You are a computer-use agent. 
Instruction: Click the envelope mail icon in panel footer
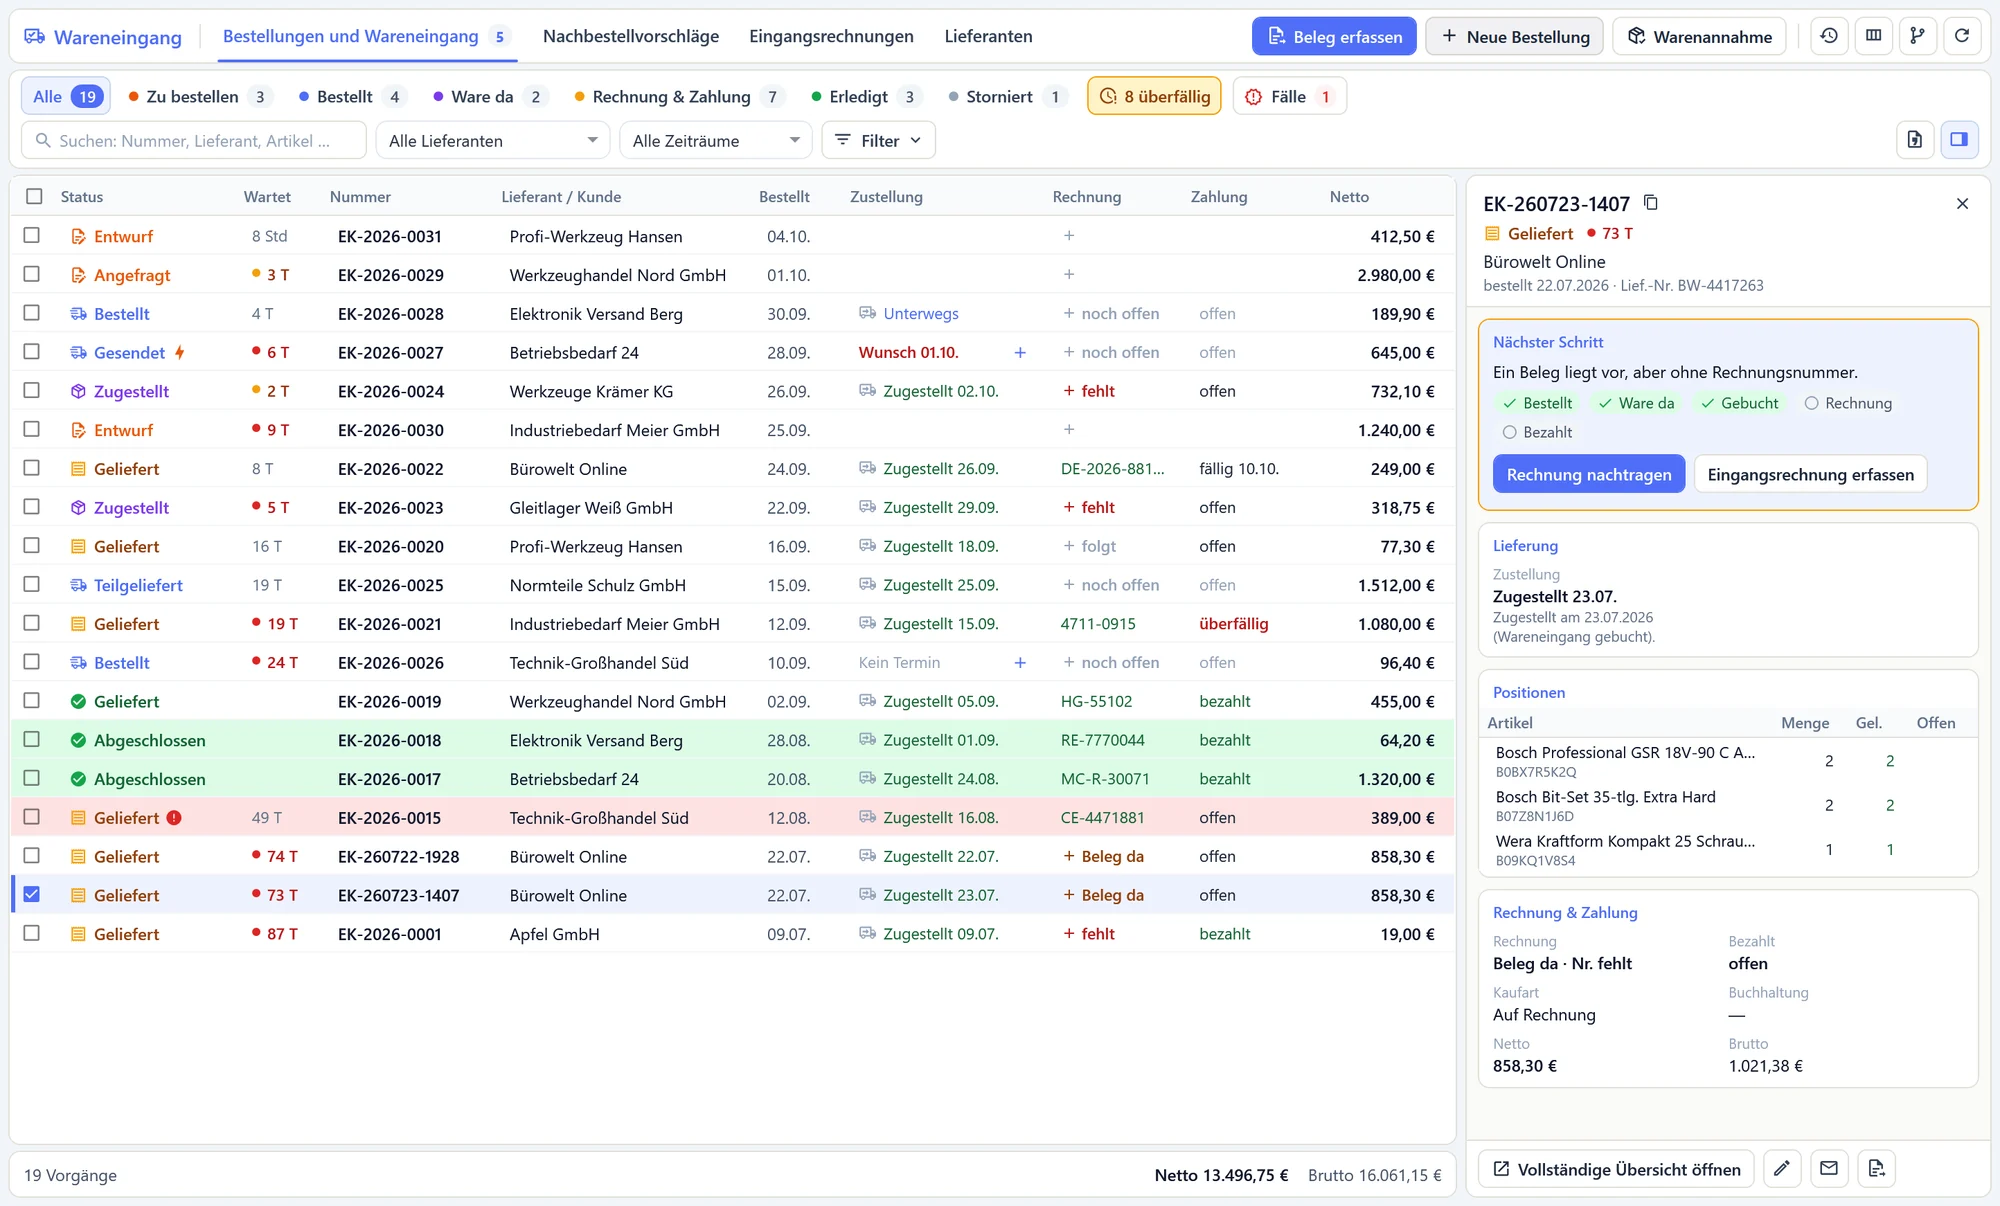tap(1829, 1168)
